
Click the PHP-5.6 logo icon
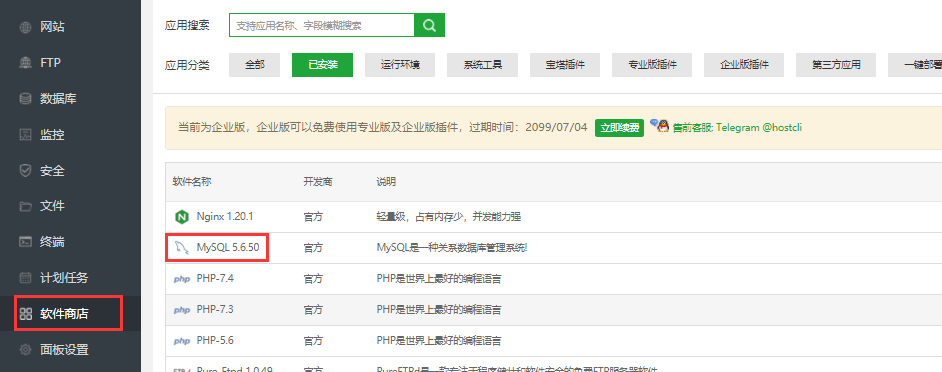[x=181, y=341]
